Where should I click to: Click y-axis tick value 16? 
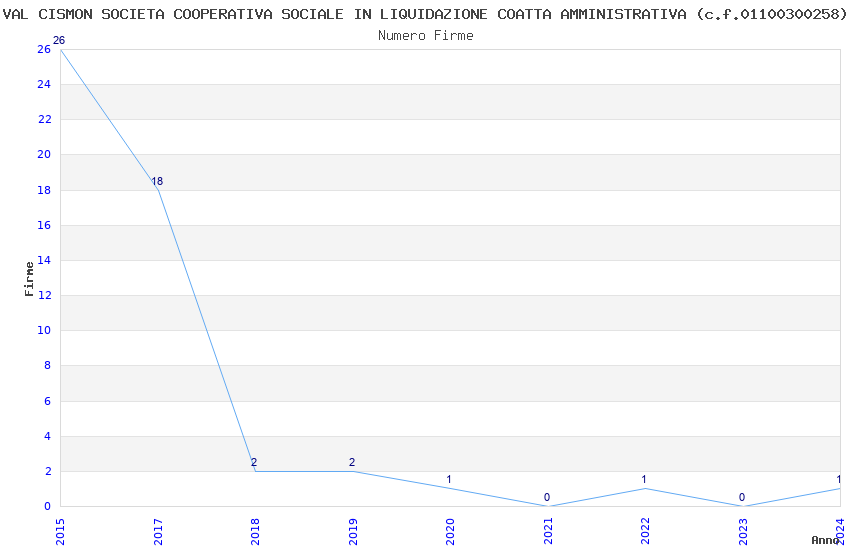[x=44, y=225]
